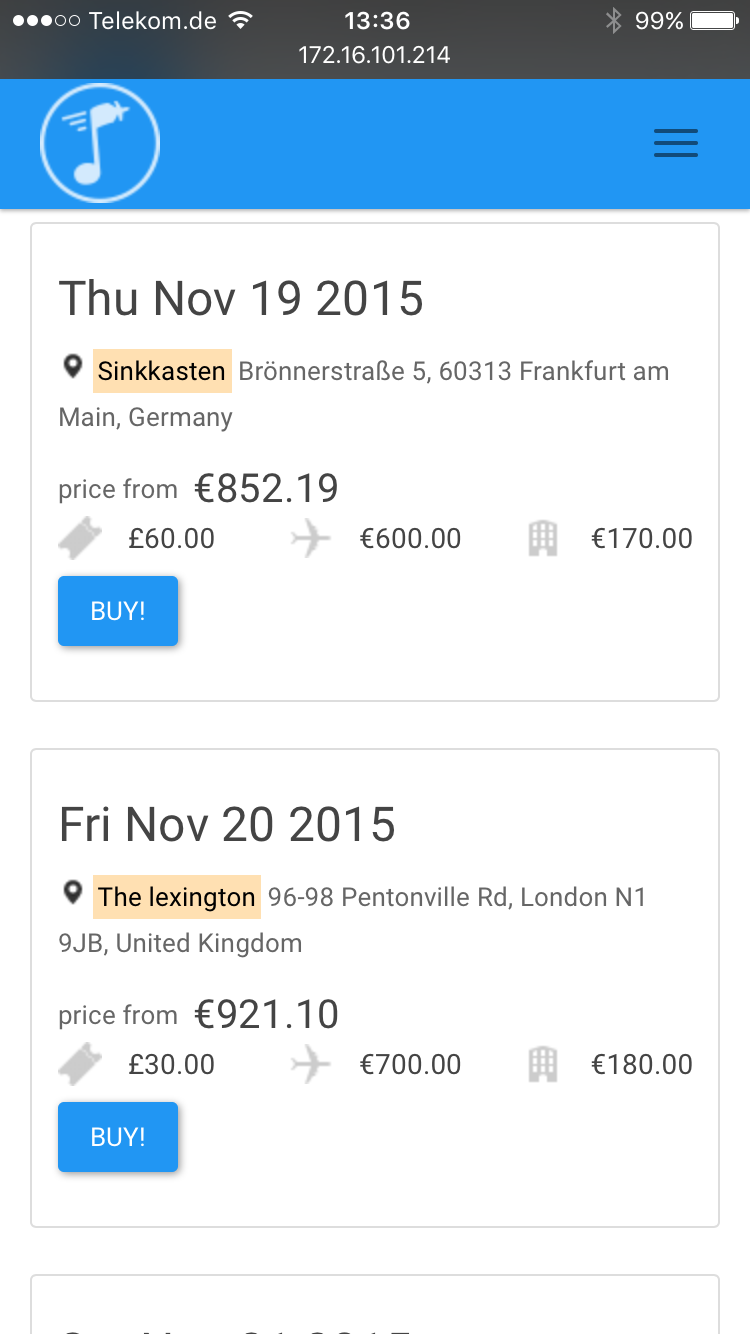This screenshot has height=1334, width=750.
Task: Click hotel building icon beside €180.00
Action: pos(542,1065)
